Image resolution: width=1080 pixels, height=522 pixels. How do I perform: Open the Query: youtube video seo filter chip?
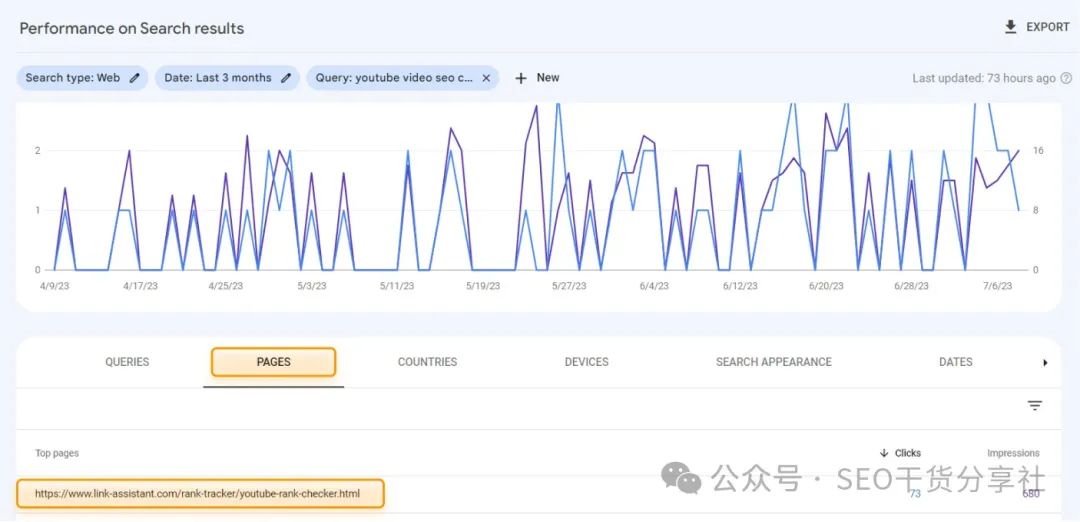click(x=394, y=78)
